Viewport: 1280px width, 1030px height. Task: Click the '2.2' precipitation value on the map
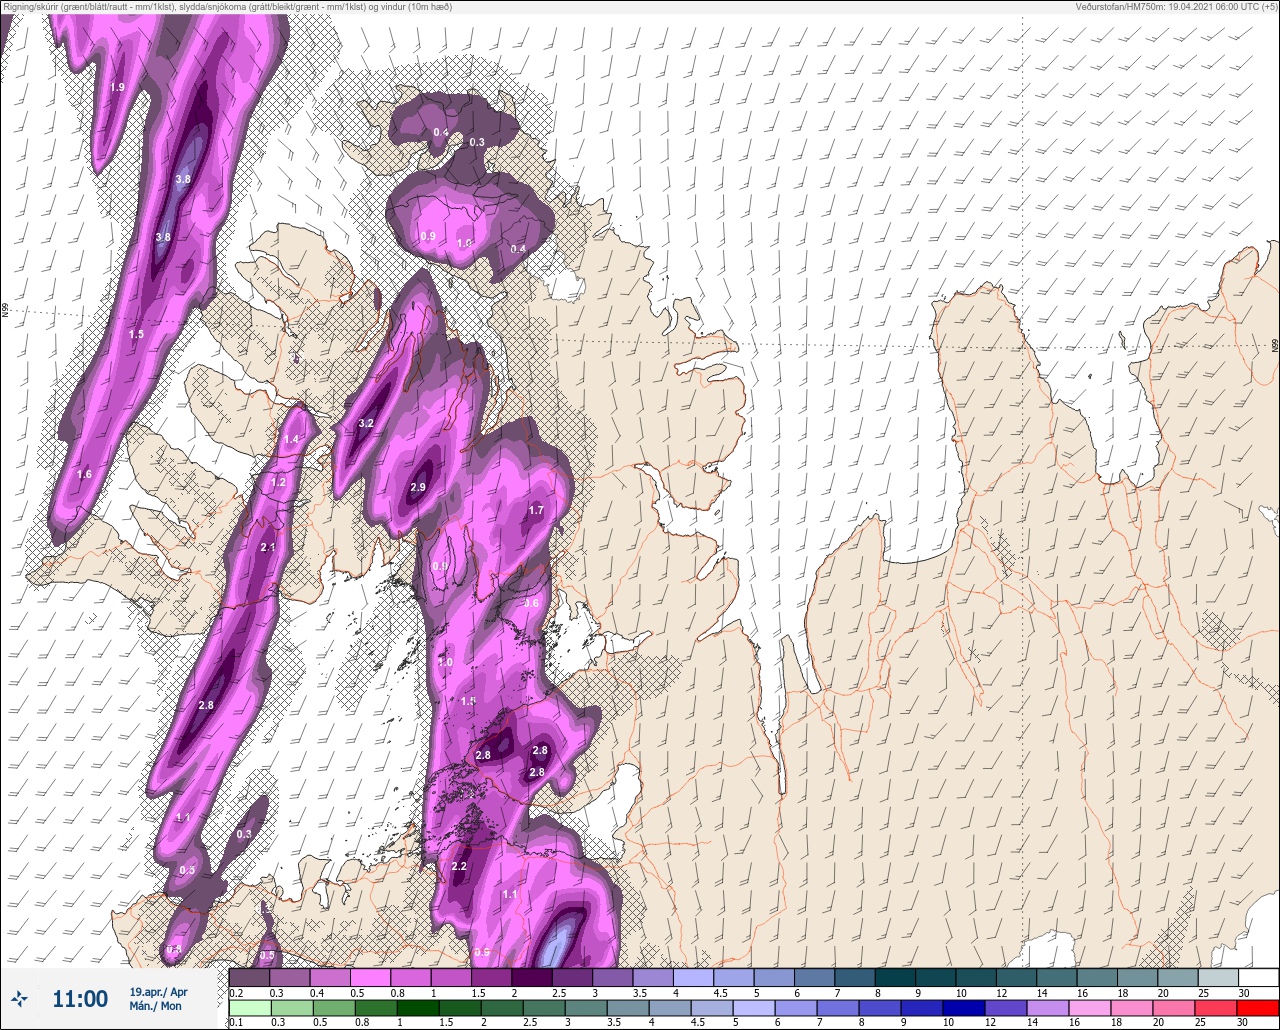tap(460, 866)
